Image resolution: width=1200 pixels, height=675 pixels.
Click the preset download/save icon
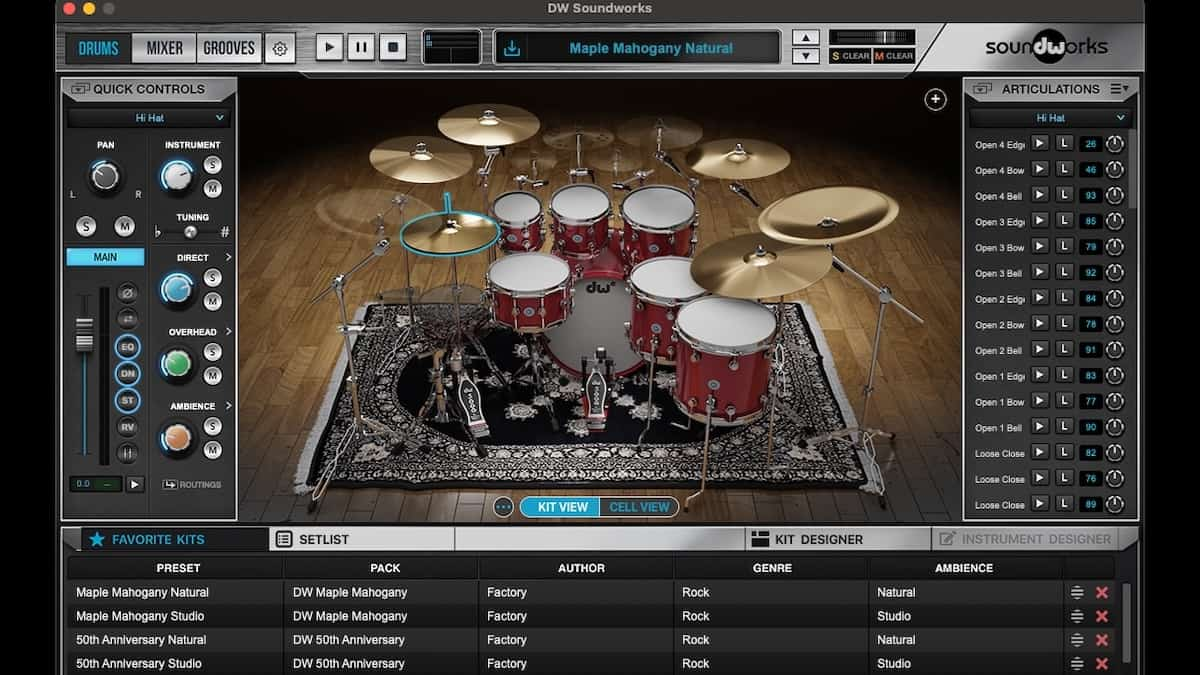pyautogui.click(x=512, y=48)
